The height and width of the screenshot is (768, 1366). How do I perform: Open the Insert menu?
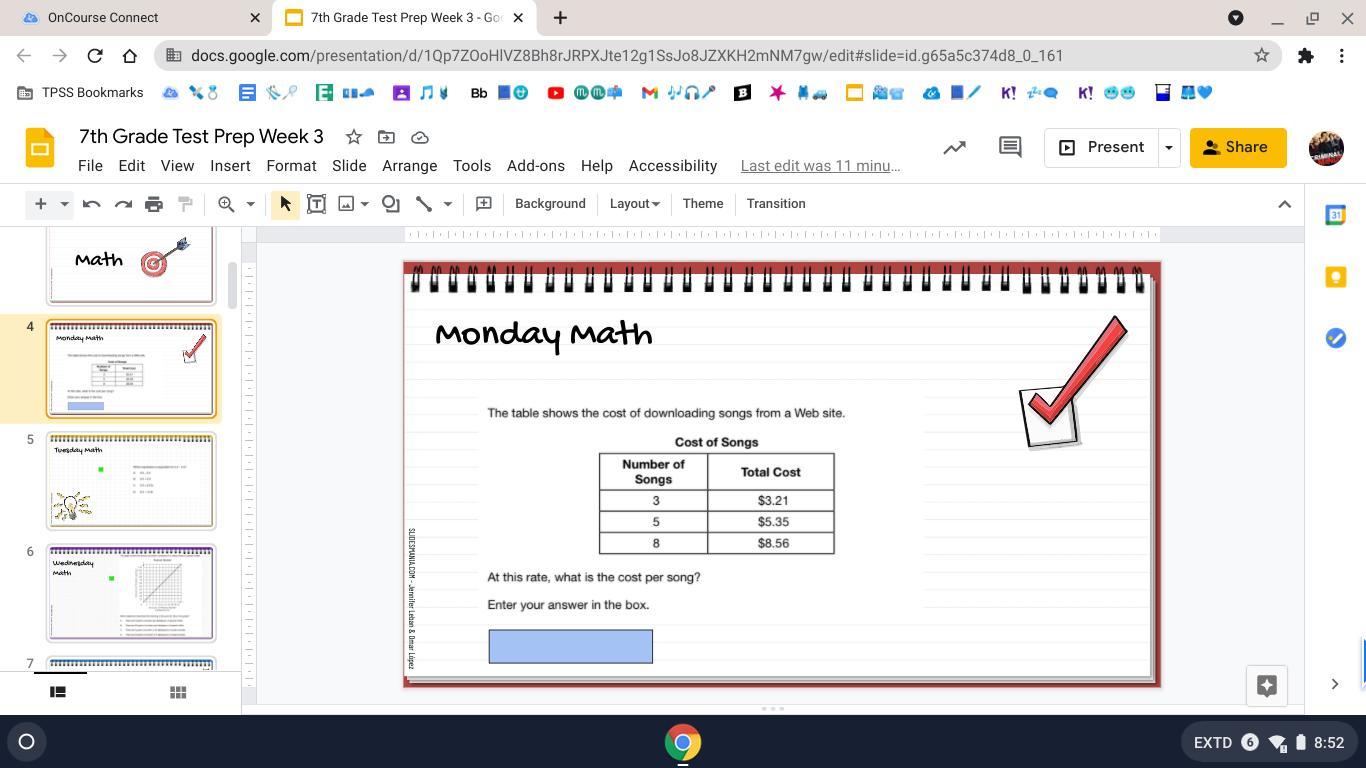click(x=230, y=166)
